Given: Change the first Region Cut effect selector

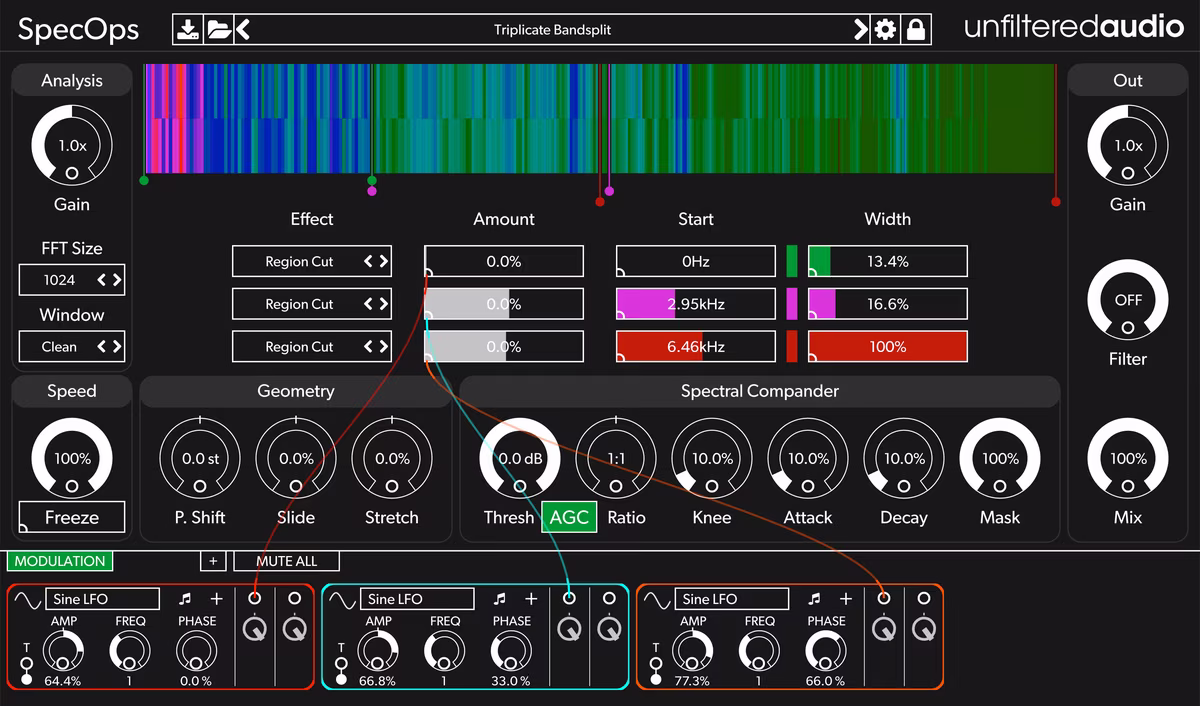Looking at the screenshot, I should (311, 261).
